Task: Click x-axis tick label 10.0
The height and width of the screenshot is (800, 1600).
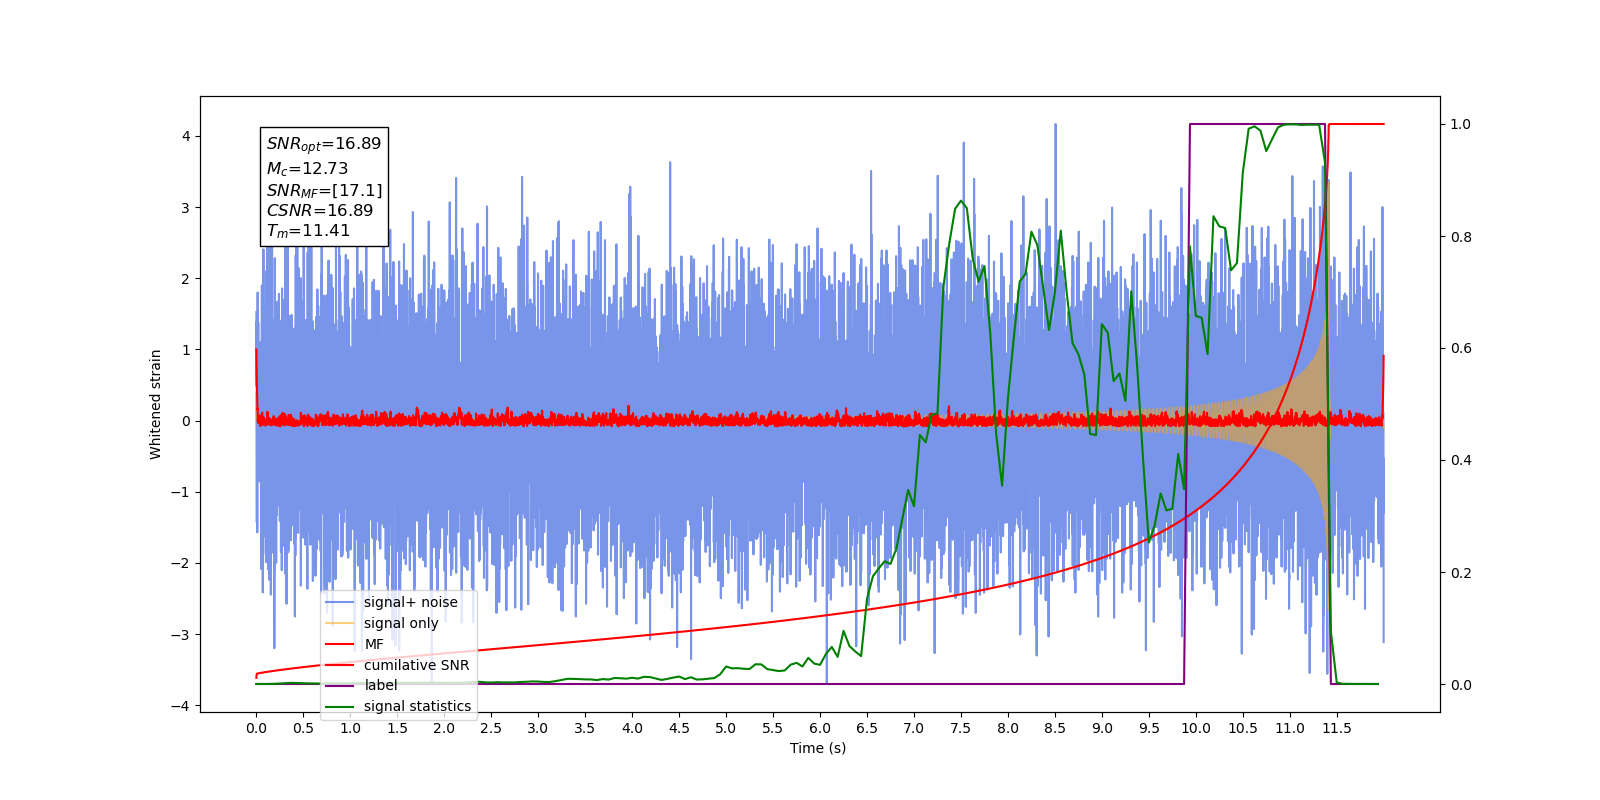Action: 1196,728
